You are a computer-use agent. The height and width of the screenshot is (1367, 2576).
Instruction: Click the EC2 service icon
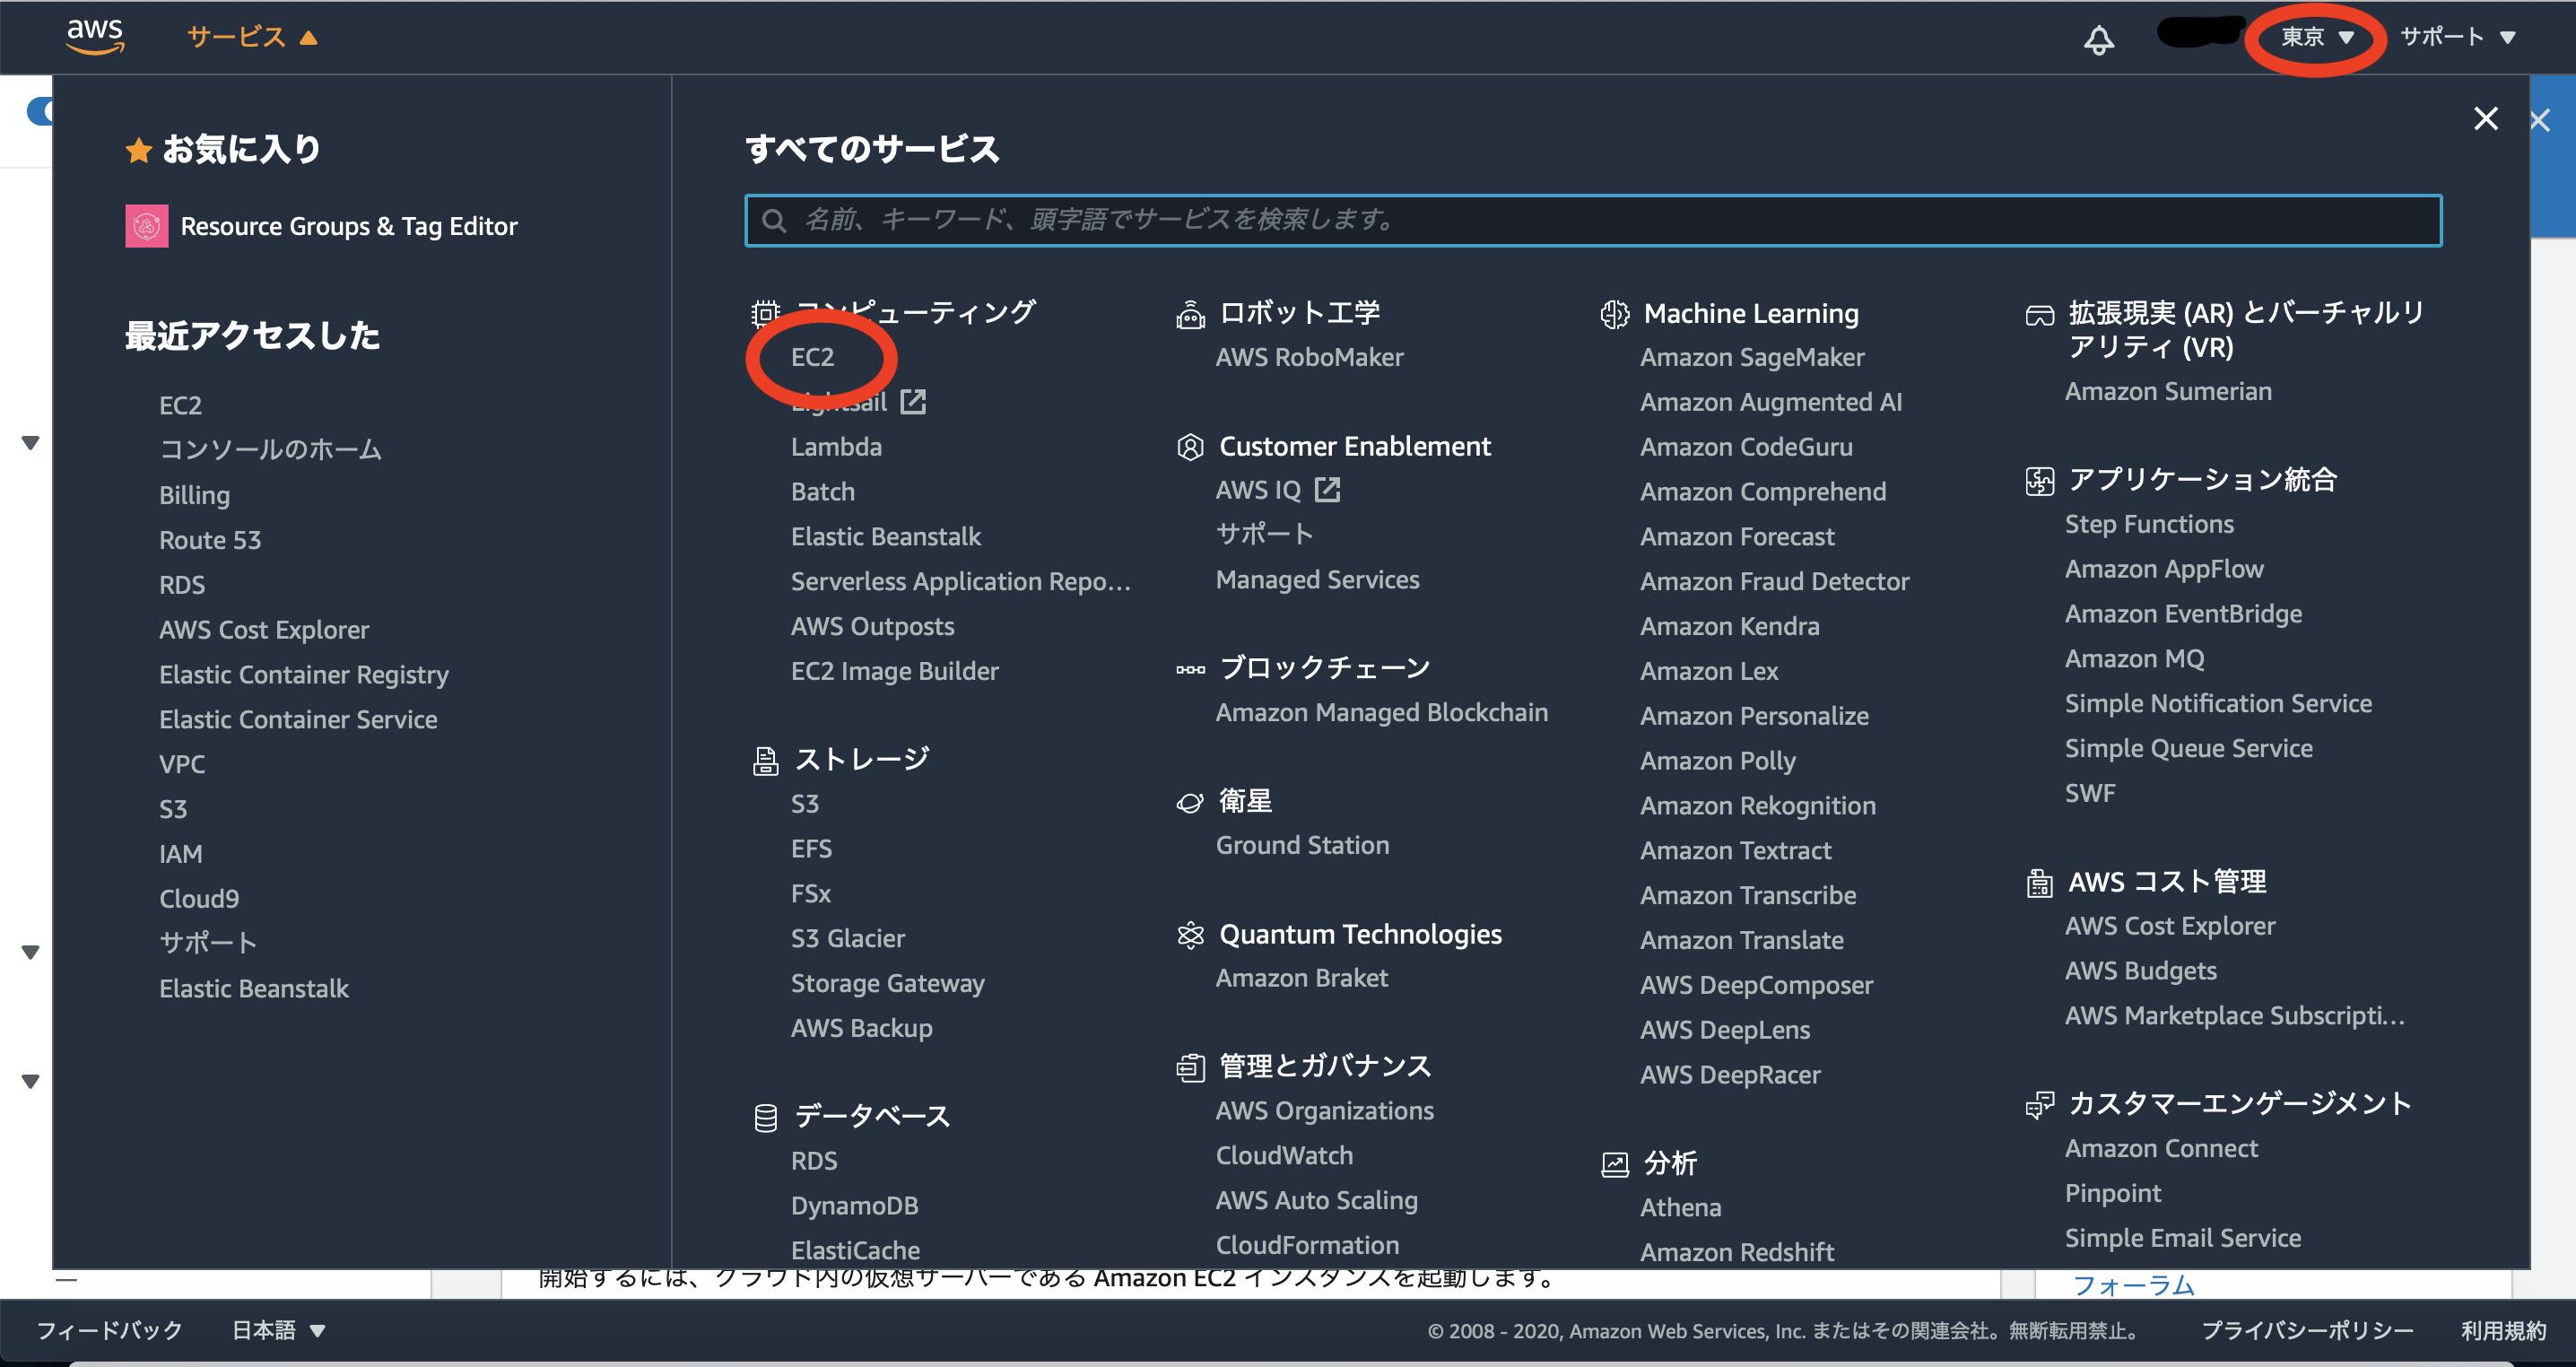(x=813, y=358)
